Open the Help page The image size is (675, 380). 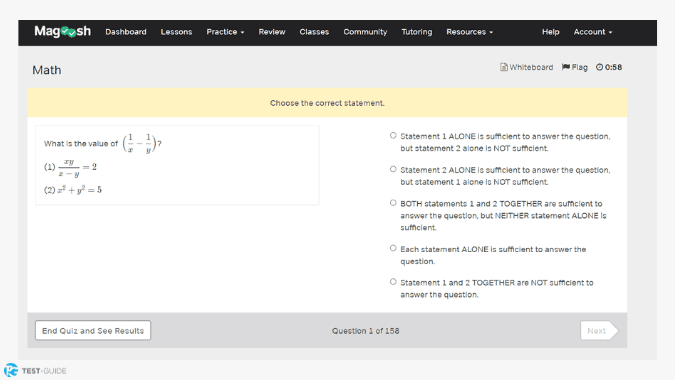tap(550, 32)
